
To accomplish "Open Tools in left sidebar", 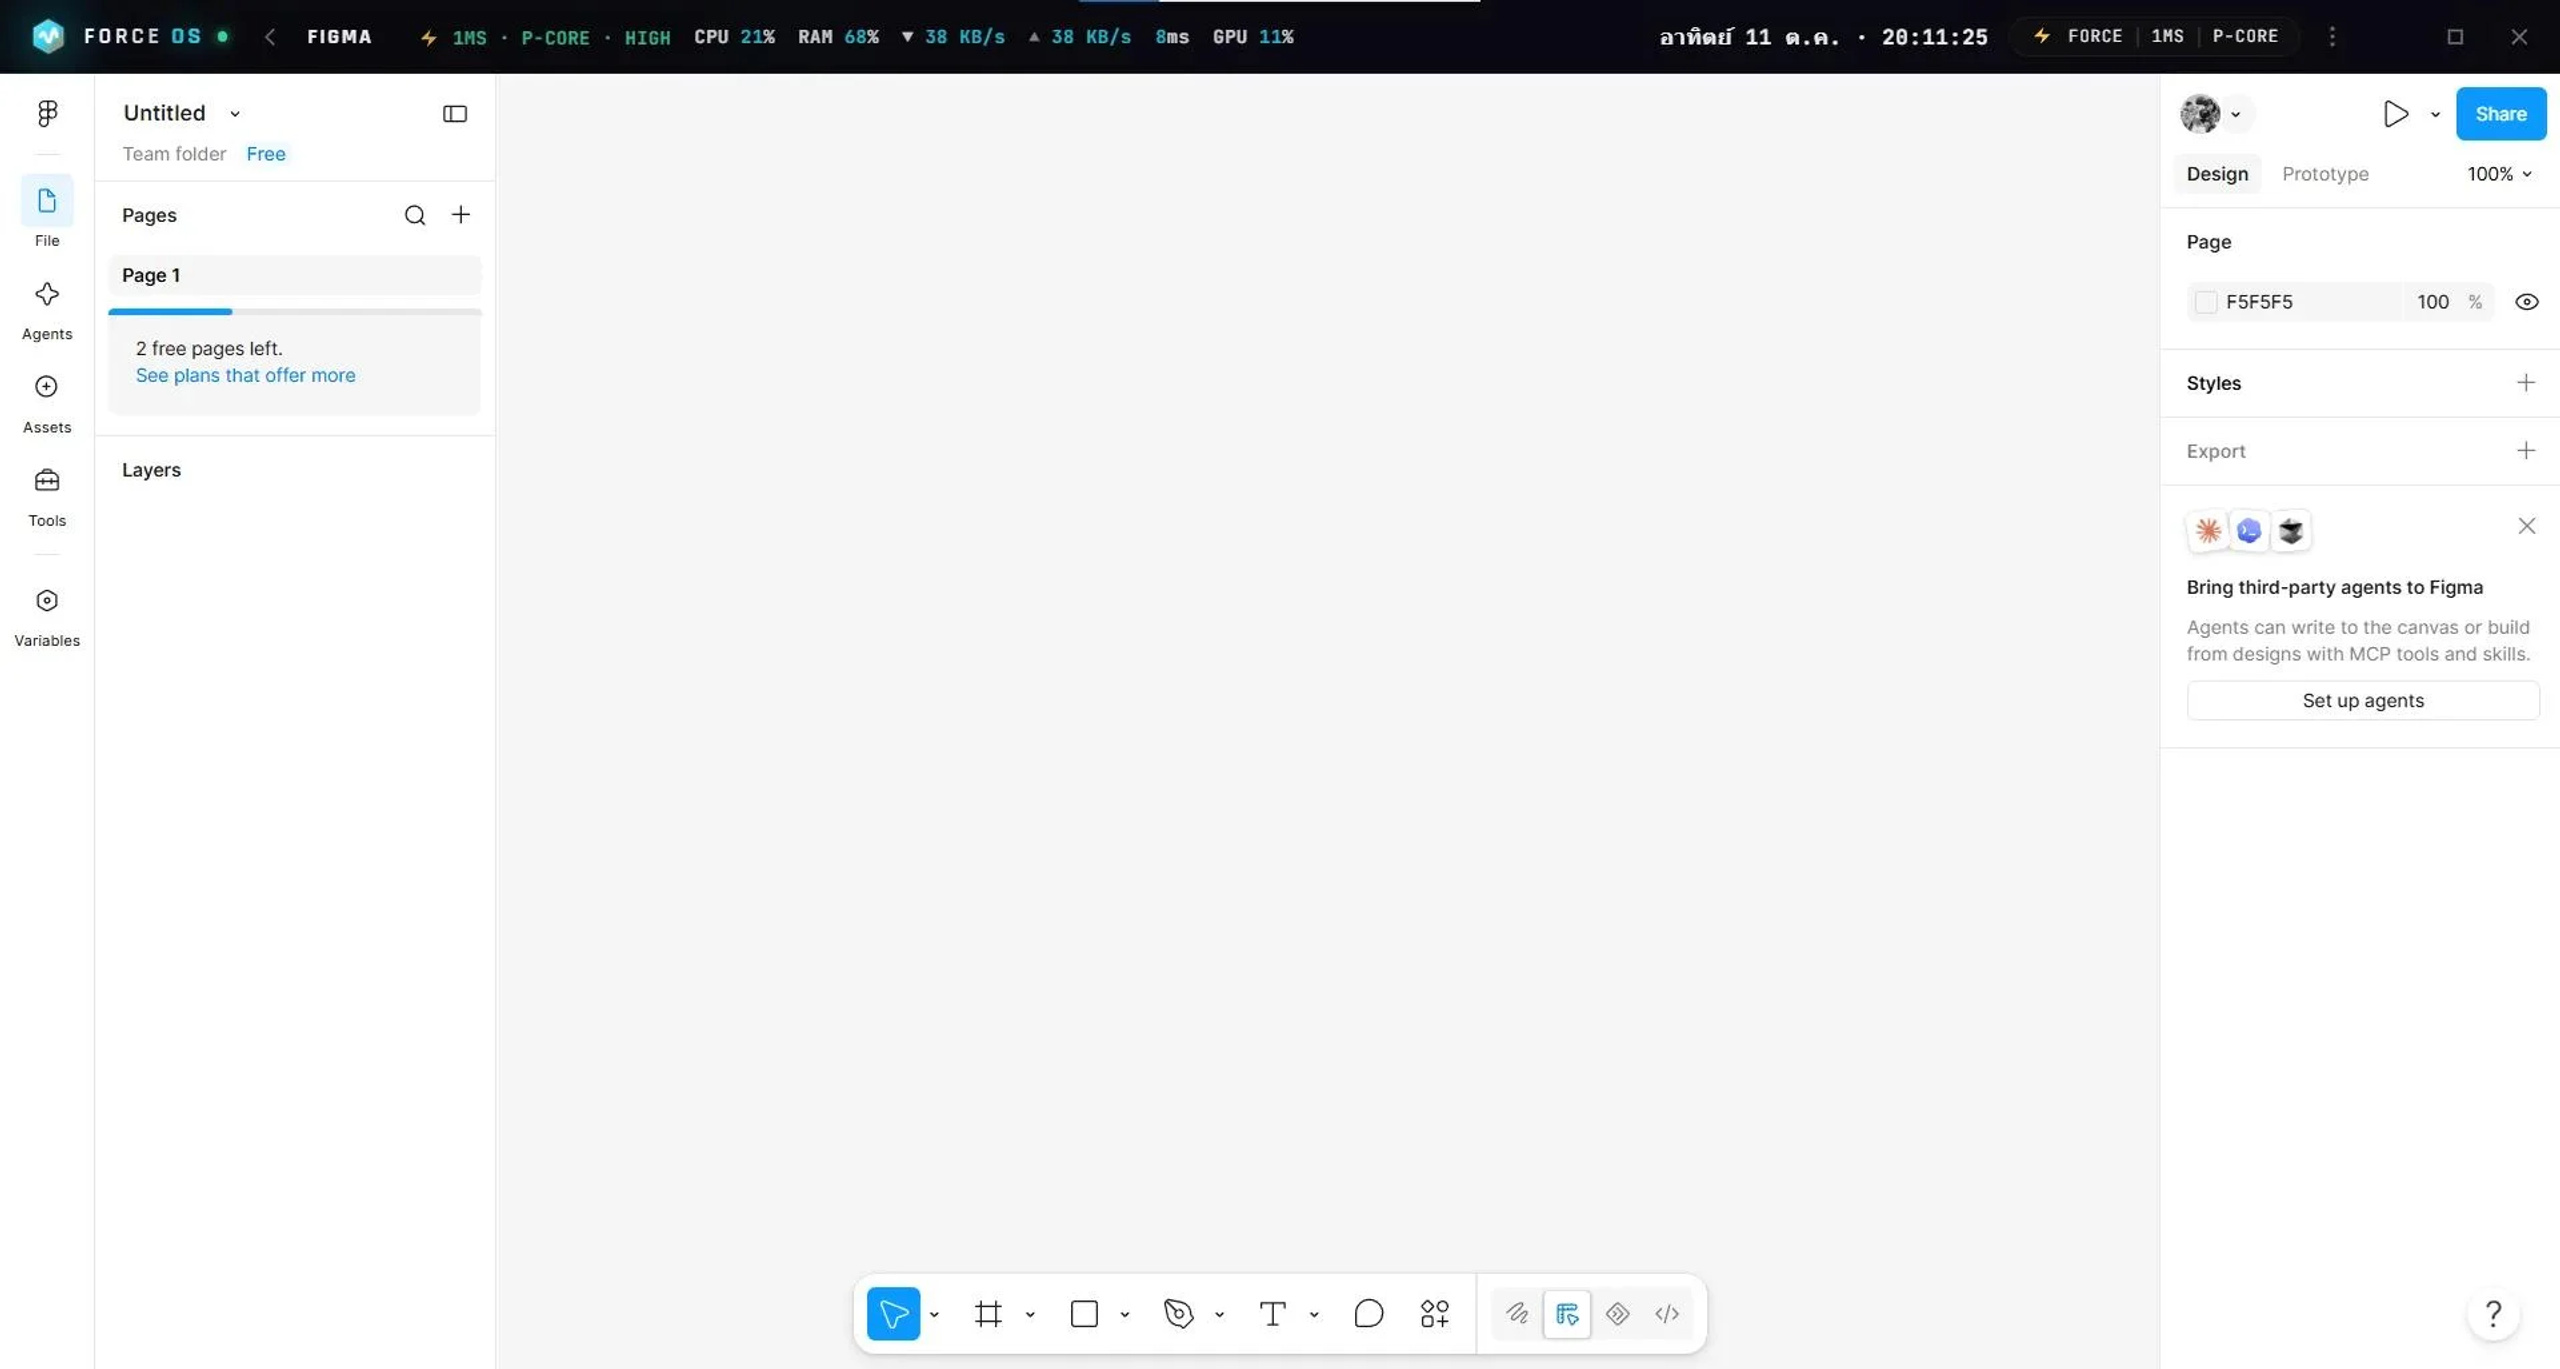I will [47, 497].
